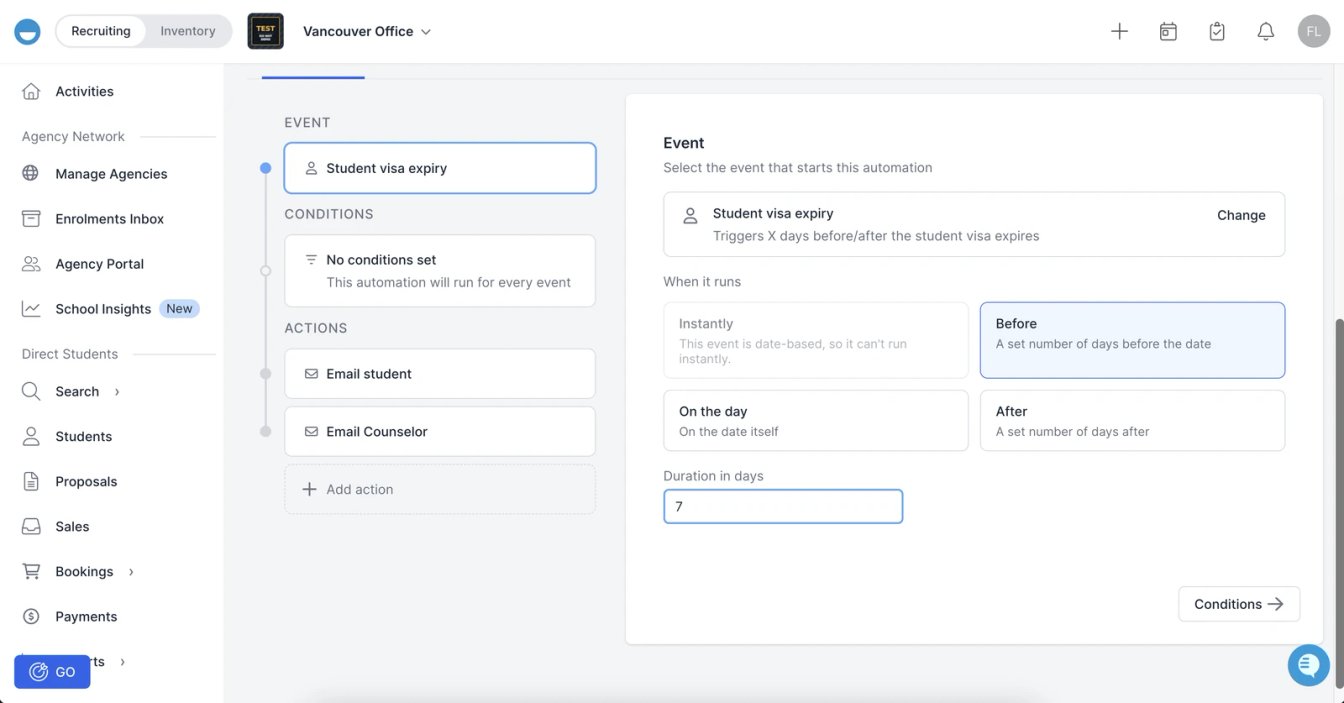The width and height of the screenshot is (1344, 703).
Task: Select the disabled Instantly timing option
Action: pos(816,340)
